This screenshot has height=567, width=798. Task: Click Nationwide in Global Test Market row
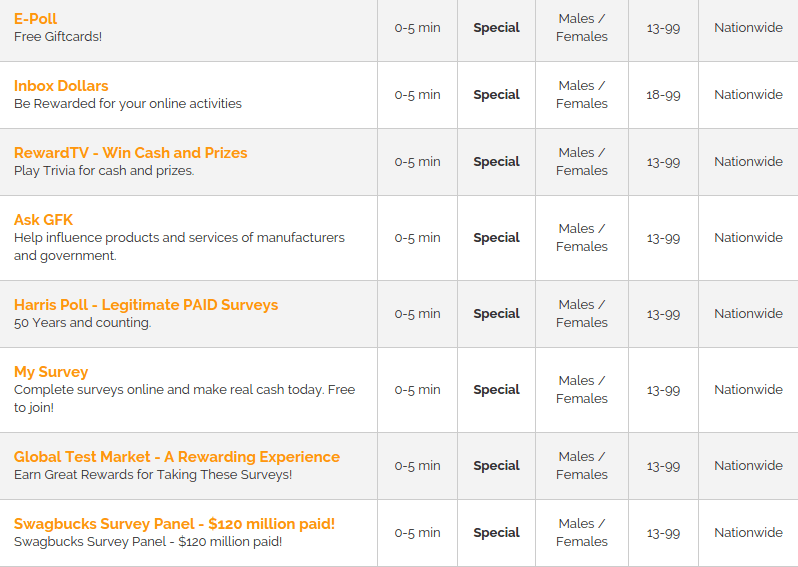pos(748,466)
